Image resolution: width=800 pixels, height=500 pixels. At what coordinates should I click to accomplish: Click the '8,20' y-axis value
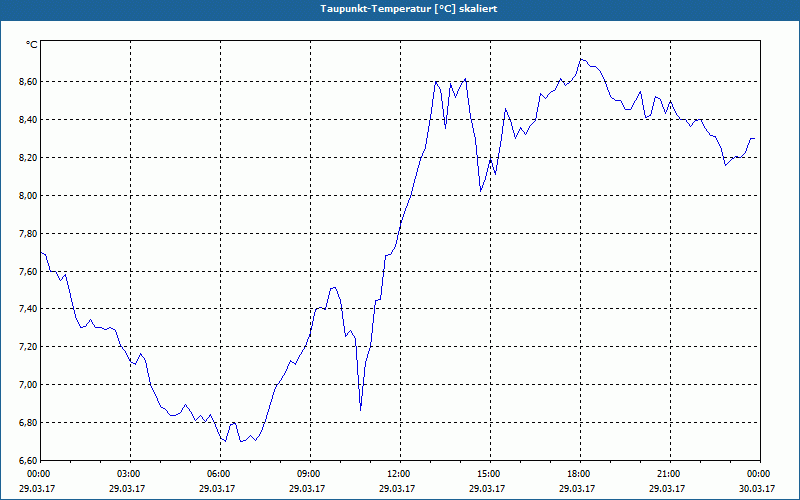click(29, 158)
